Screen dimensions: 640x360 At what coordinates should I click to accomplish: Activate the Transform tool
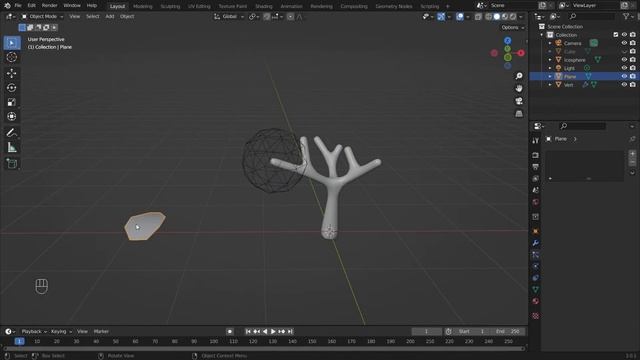point(12,116)
